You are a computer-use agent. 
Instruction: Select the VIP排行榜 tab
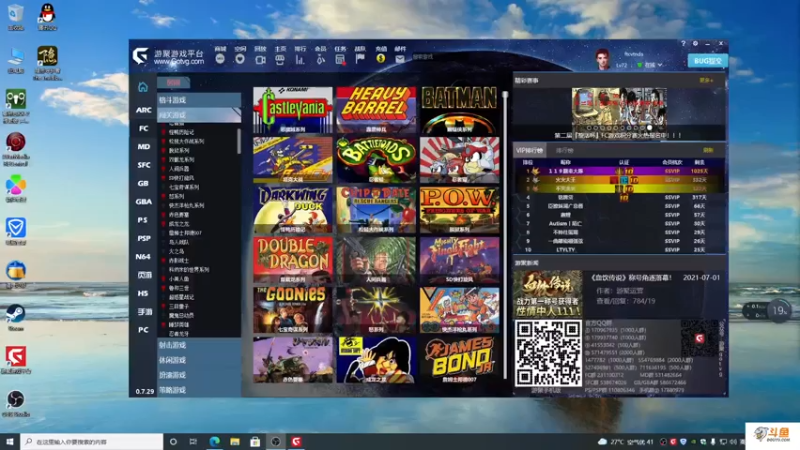pos(529,151)
